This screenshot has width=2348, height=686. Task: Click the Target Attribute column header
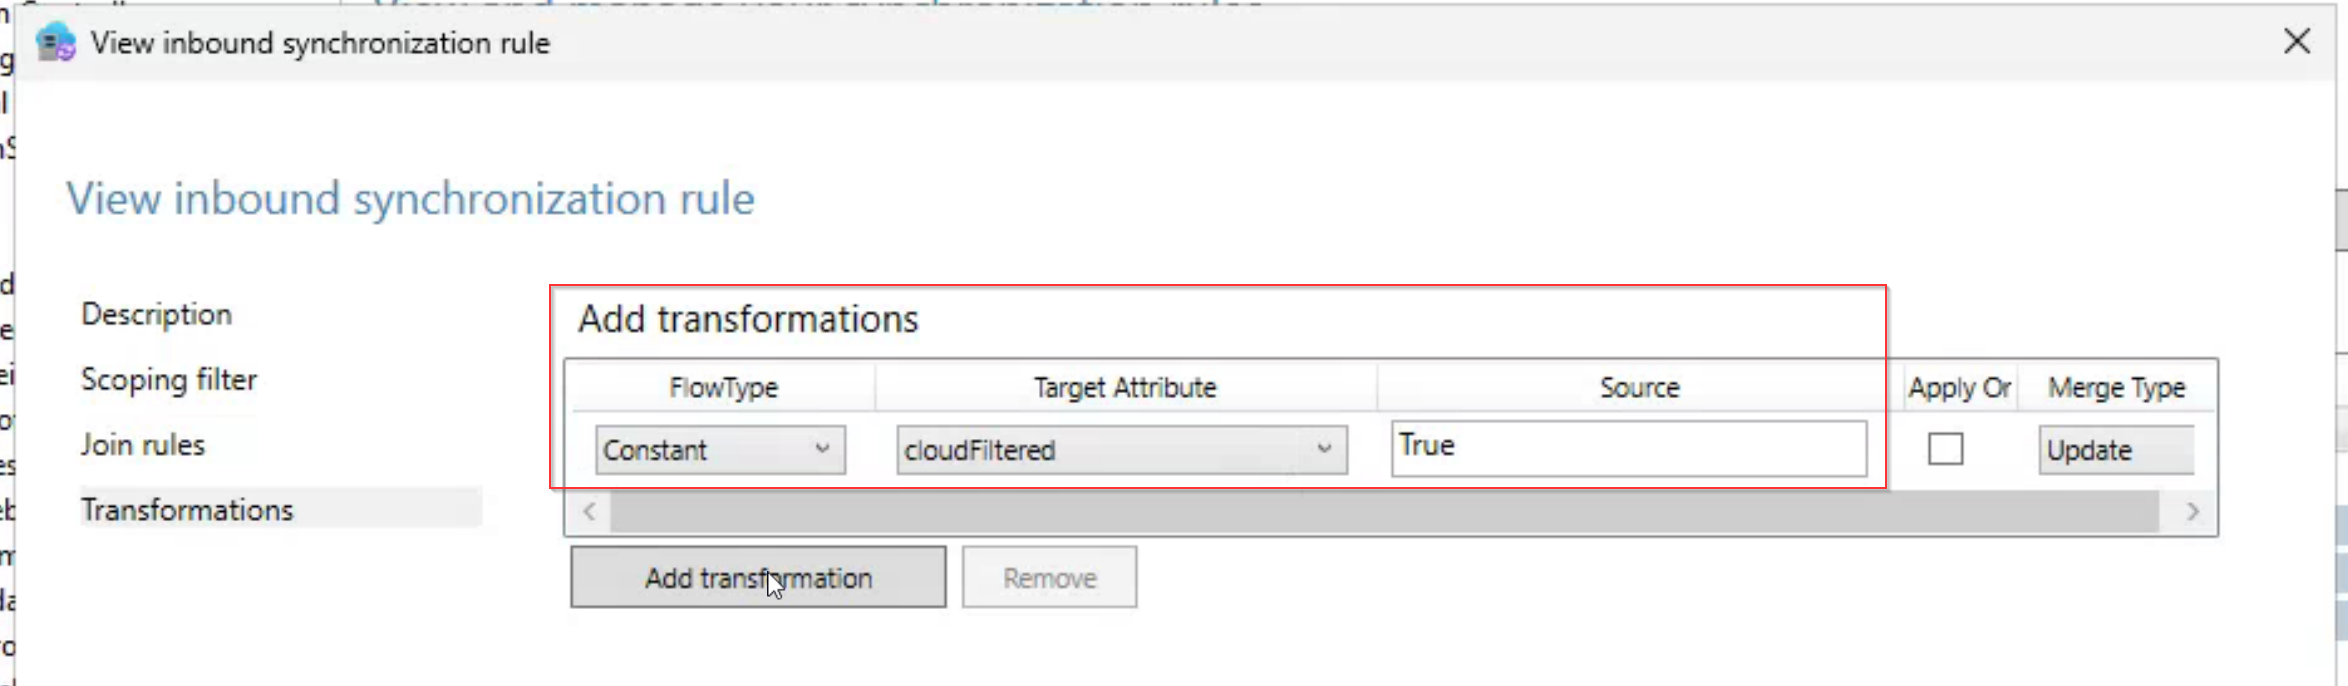1125,387
